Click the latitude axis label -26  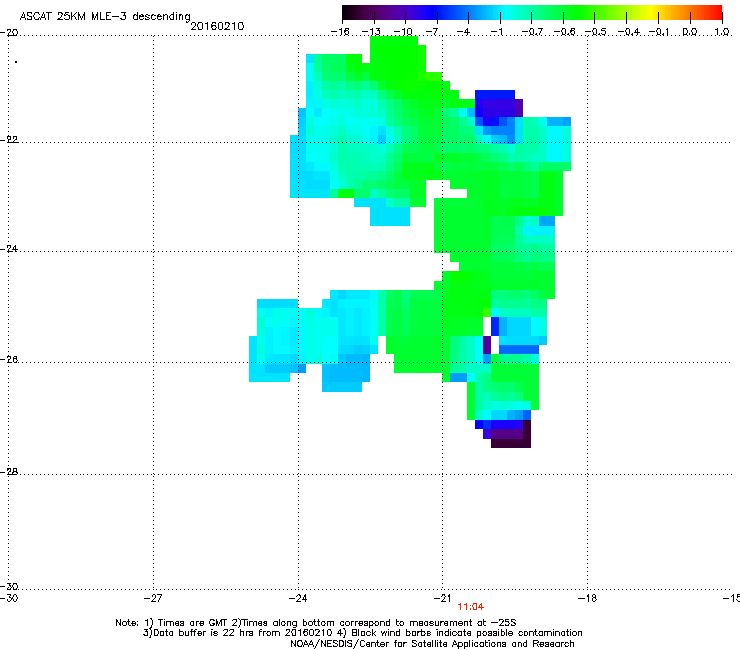(9, 360)
